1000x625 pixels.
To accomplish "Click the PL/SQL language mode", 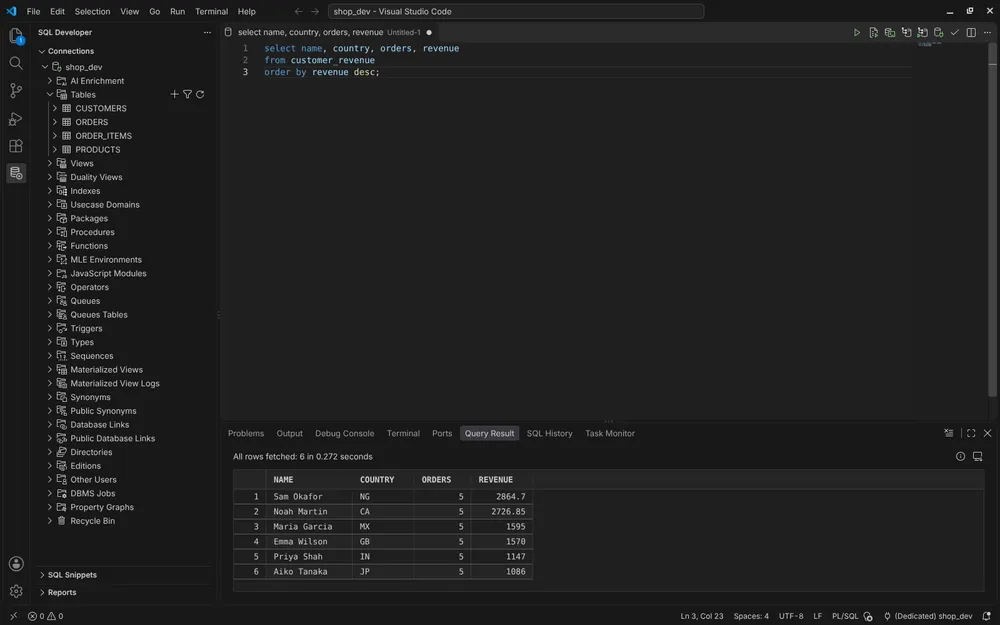I will 845,616.
